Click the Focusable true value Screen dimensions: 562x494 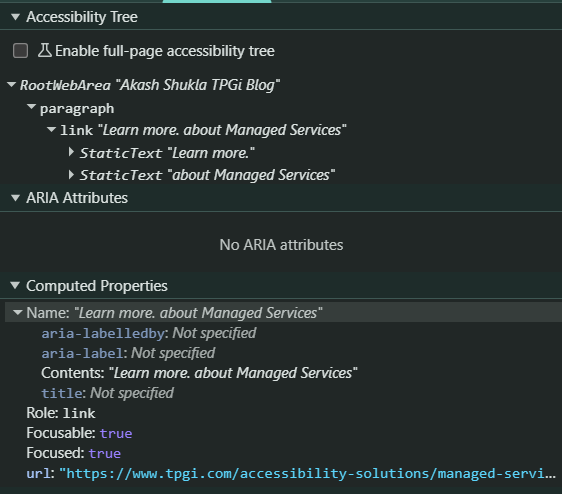[x=116, y=433]
